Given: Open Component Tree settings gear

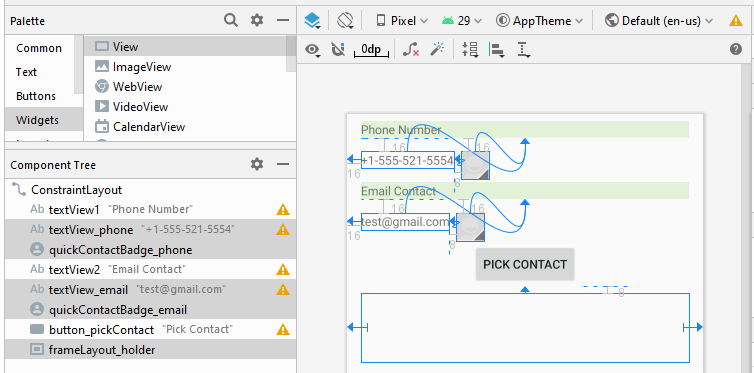Looking at the screenshot, I should tap(257, 164).
